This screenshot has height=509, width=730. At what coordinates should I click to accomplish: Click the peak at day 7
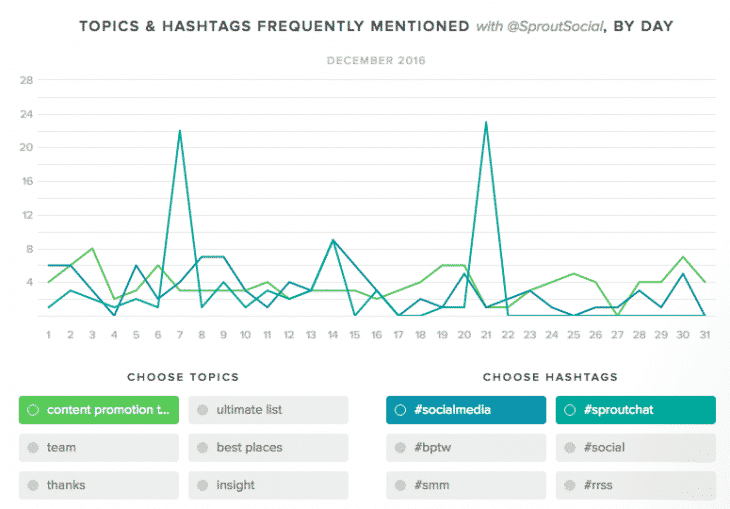[x=179, y=131]
